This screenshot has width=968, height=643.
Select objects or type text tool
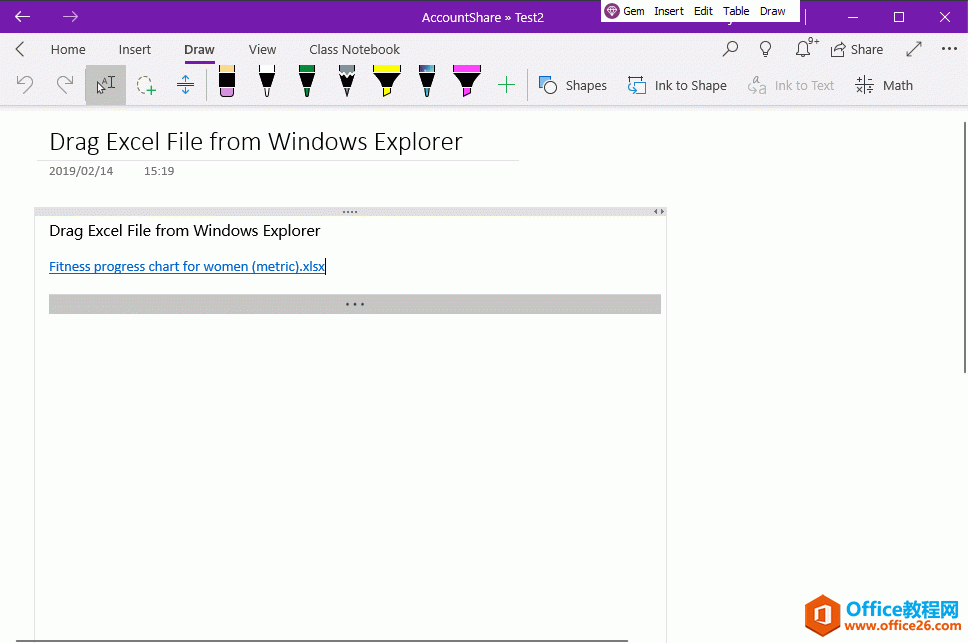pos(106,85)
